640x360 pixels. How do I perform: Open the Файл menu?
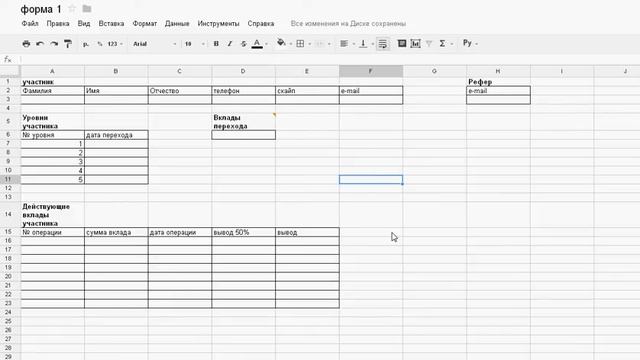click(30, 24)
